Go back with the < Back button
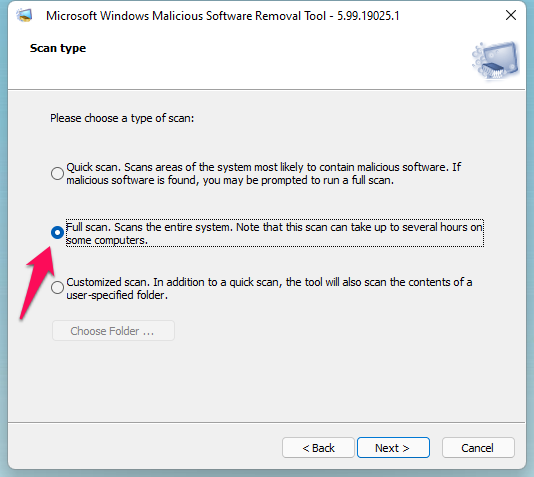Viewport: 534px width, 477px height. (318, 448)
